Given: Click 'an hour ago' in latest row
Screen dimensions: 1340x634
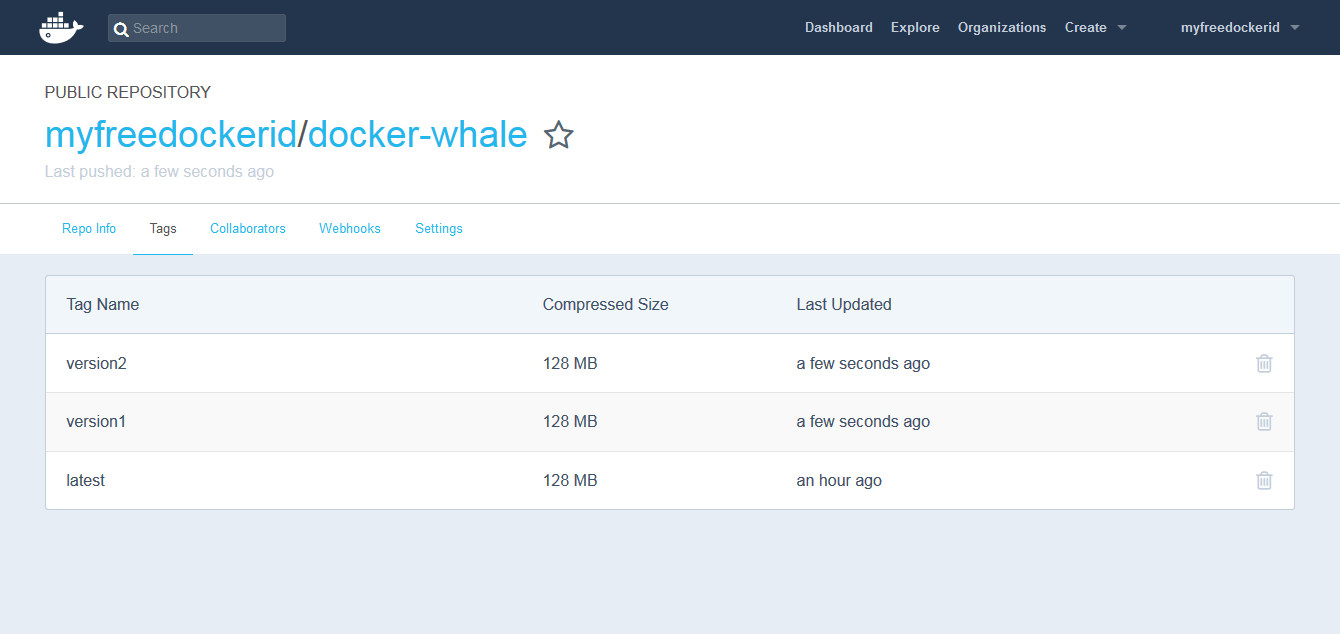Looking at the screenshot, I should [x=839, y=480].
